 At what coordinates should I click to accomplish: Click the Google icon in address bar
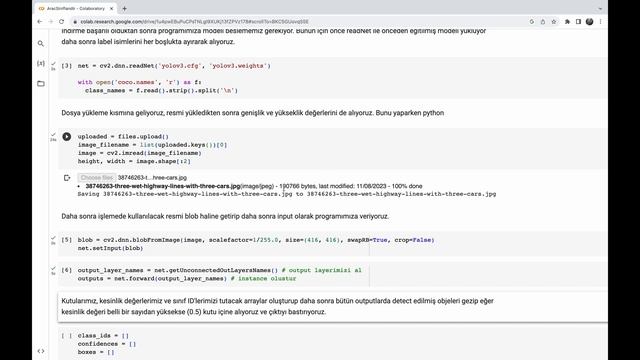pyautogui.click(x=531, y=22)
